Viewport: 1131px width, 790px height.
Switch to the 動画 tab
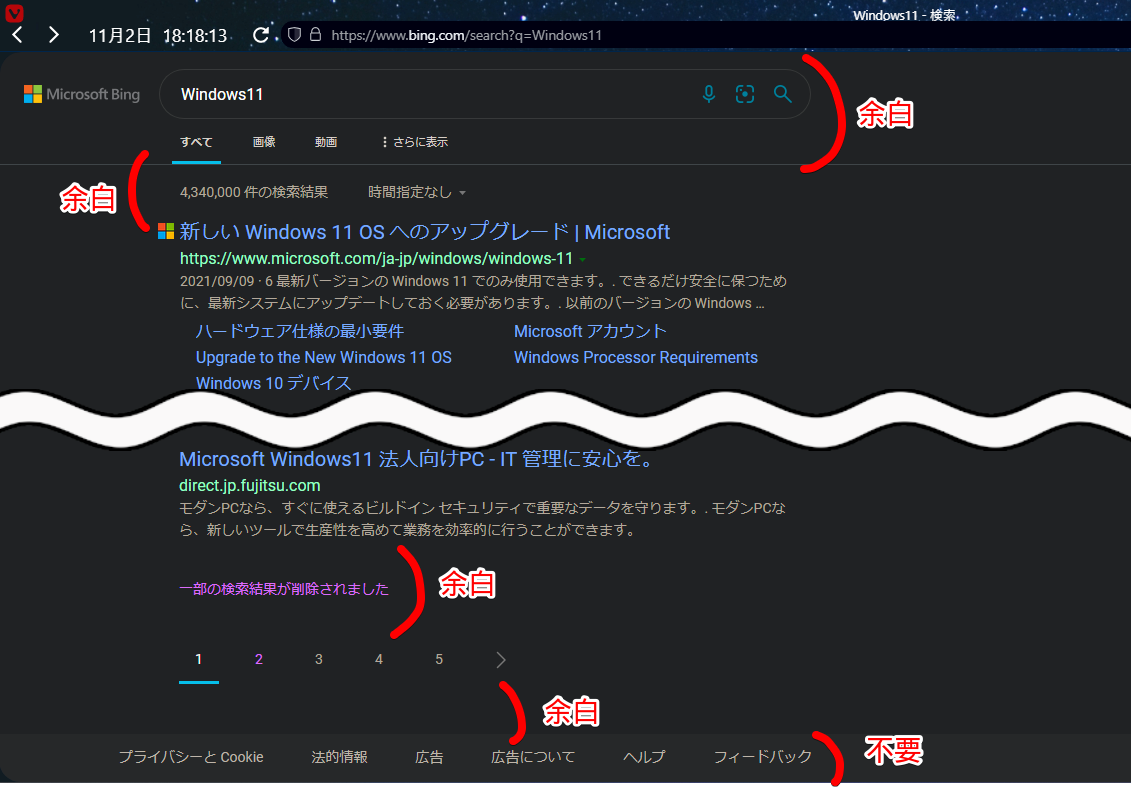coord(326,142)
